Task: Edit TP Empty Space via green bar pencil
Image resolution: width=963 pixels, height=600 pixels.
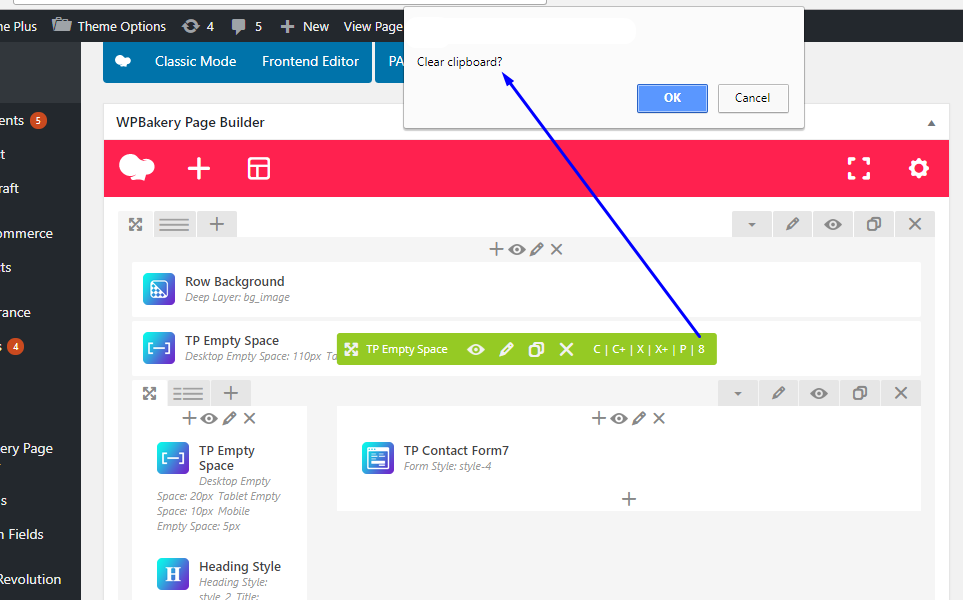Action: [x=506, y=349]
